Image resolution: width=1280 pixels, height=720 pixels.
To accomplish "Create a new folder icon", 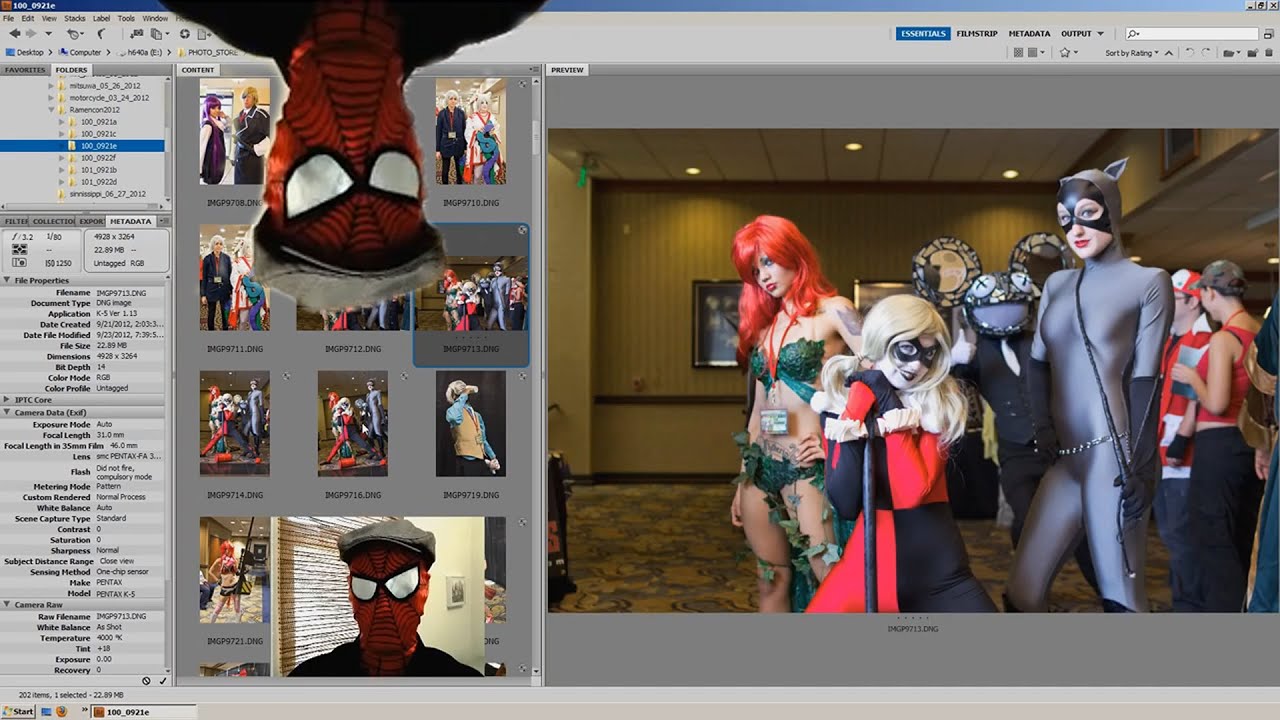I will [x=1252, y=52].
